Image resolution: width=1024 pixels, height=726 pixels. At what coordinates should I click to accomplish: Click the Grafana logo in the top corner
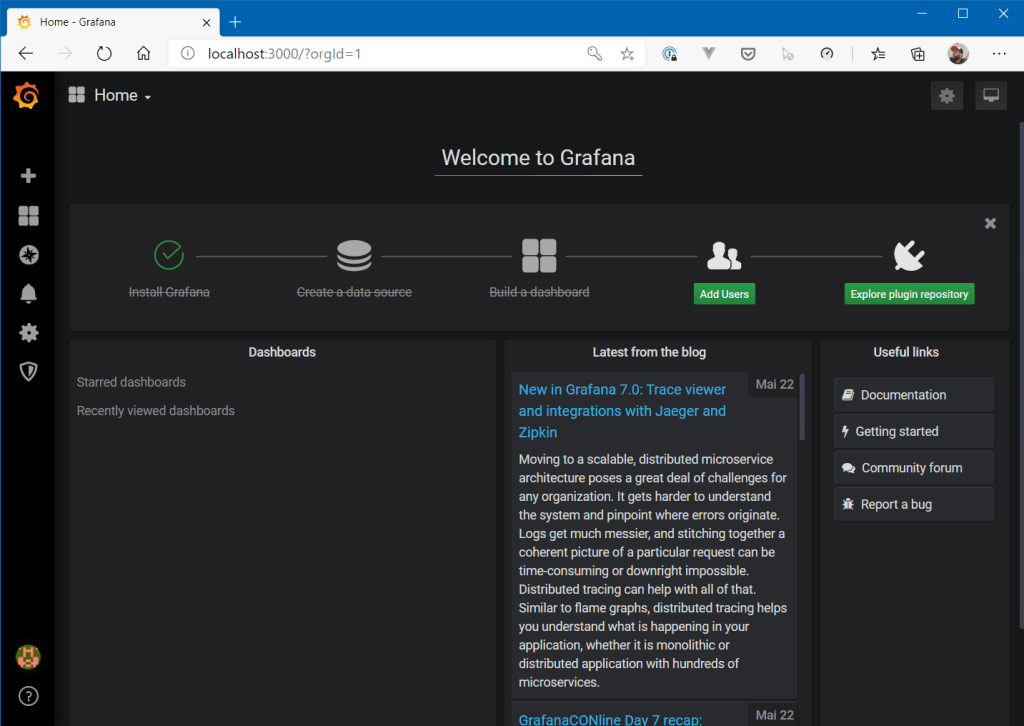point(26,95)
